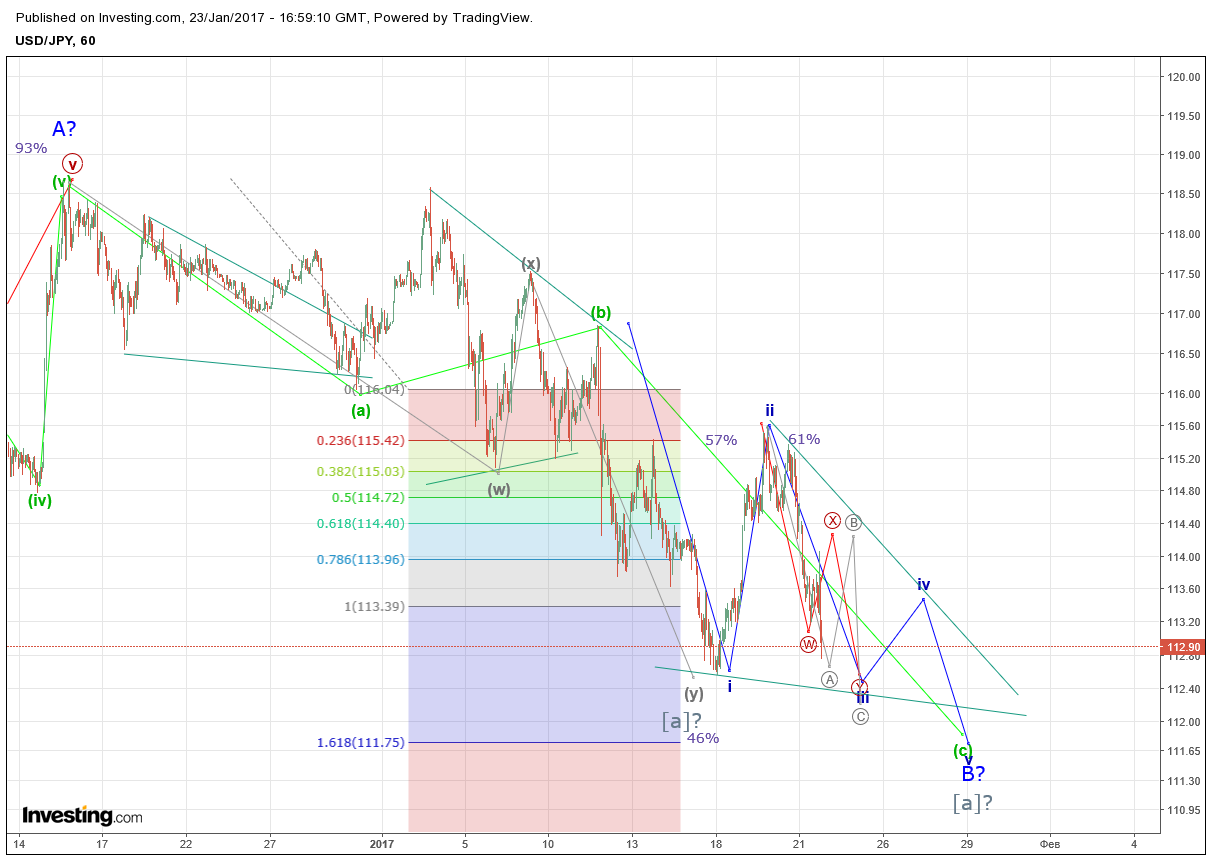Select the USD/JPY, 60 chart title
Viewport: 1212px width, 857px height.
click(56, 40)
